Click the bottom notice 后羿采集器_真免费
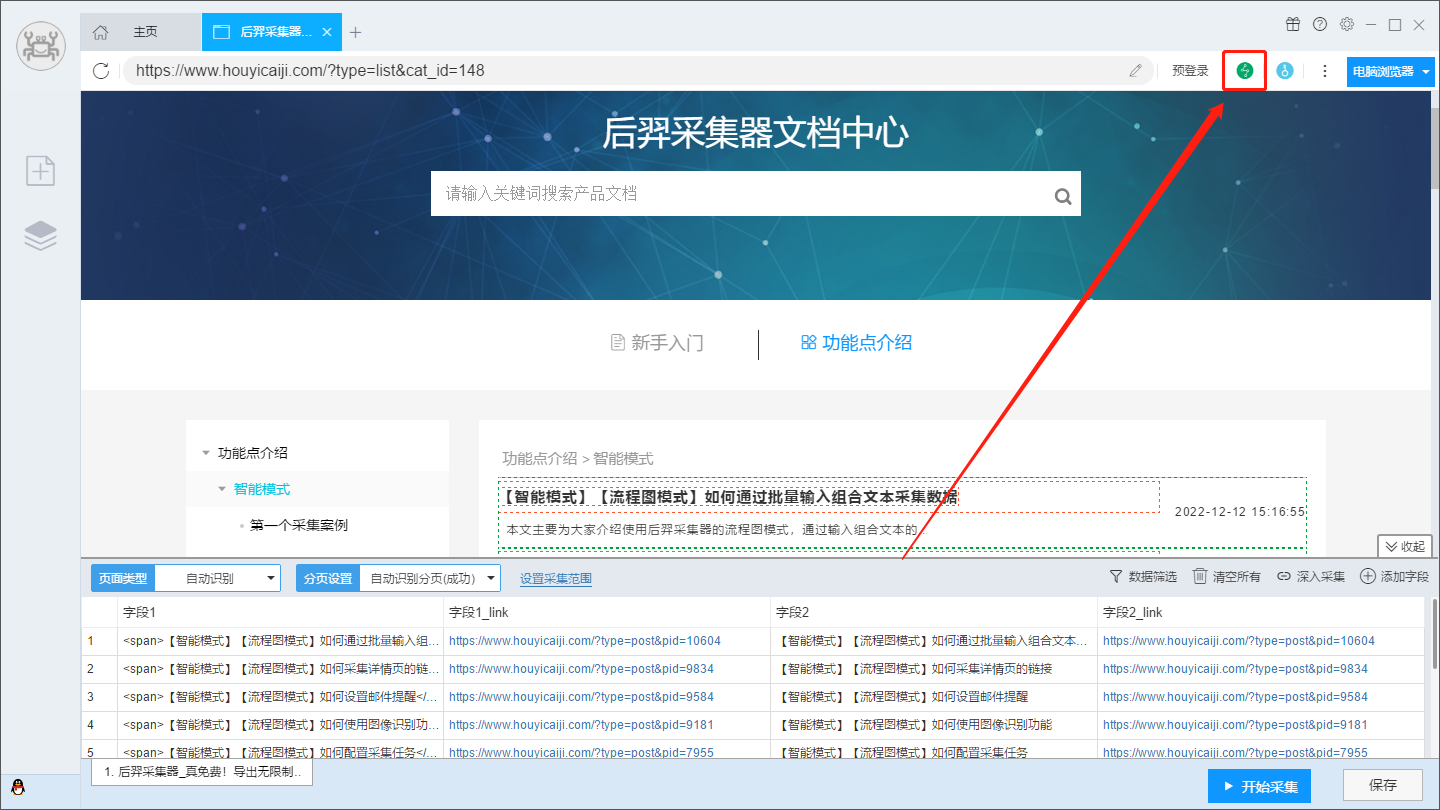 (202, 773)
